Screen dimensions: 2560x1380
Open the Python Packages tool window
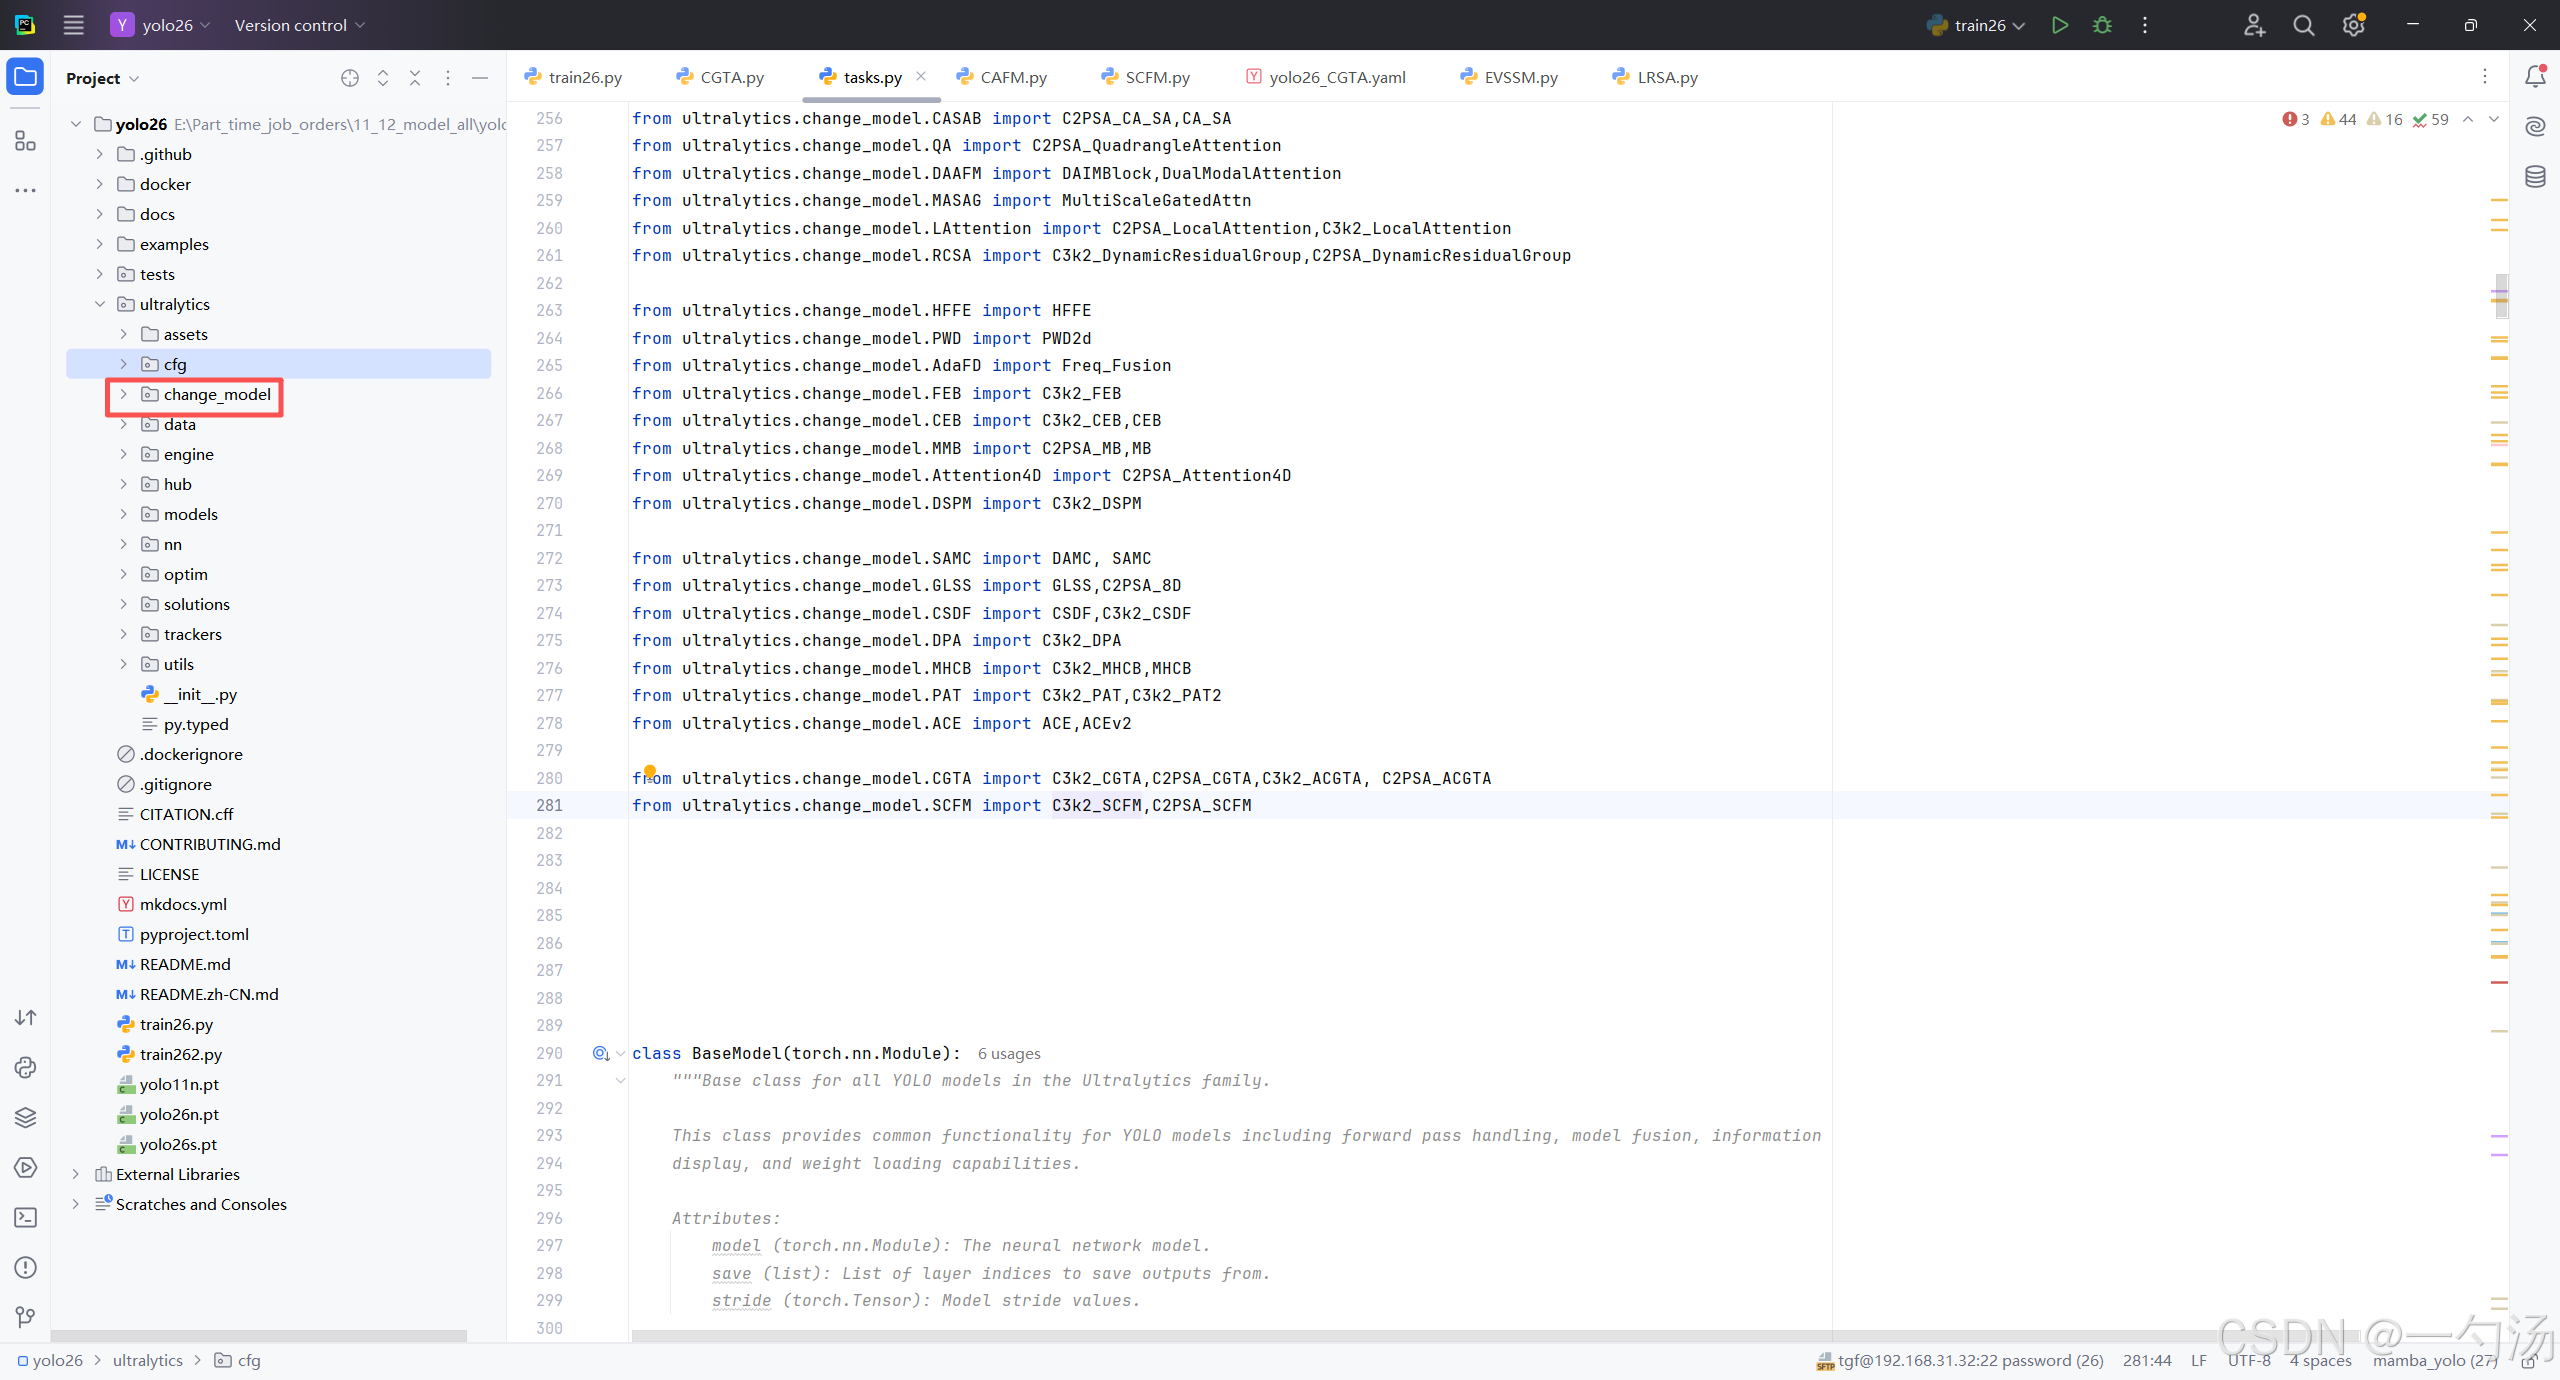click(25, 1117)
